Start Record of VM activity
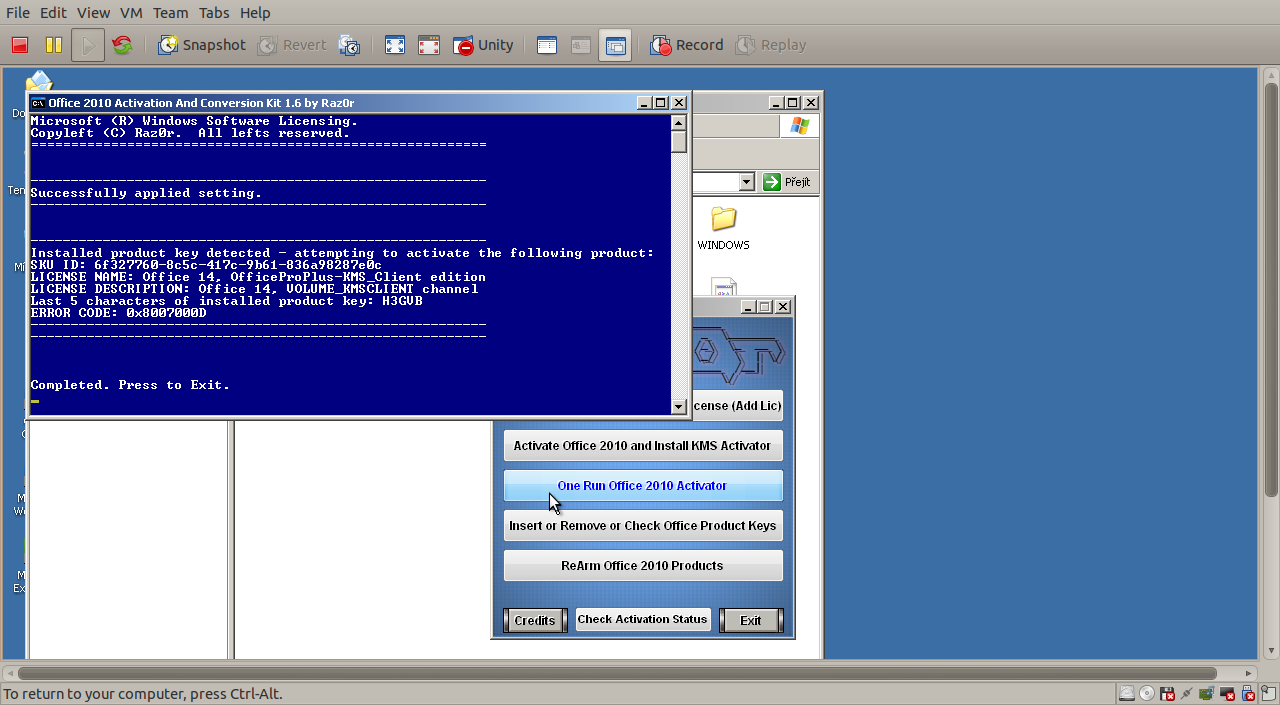The image size is (1280, 705). point(687,45)
